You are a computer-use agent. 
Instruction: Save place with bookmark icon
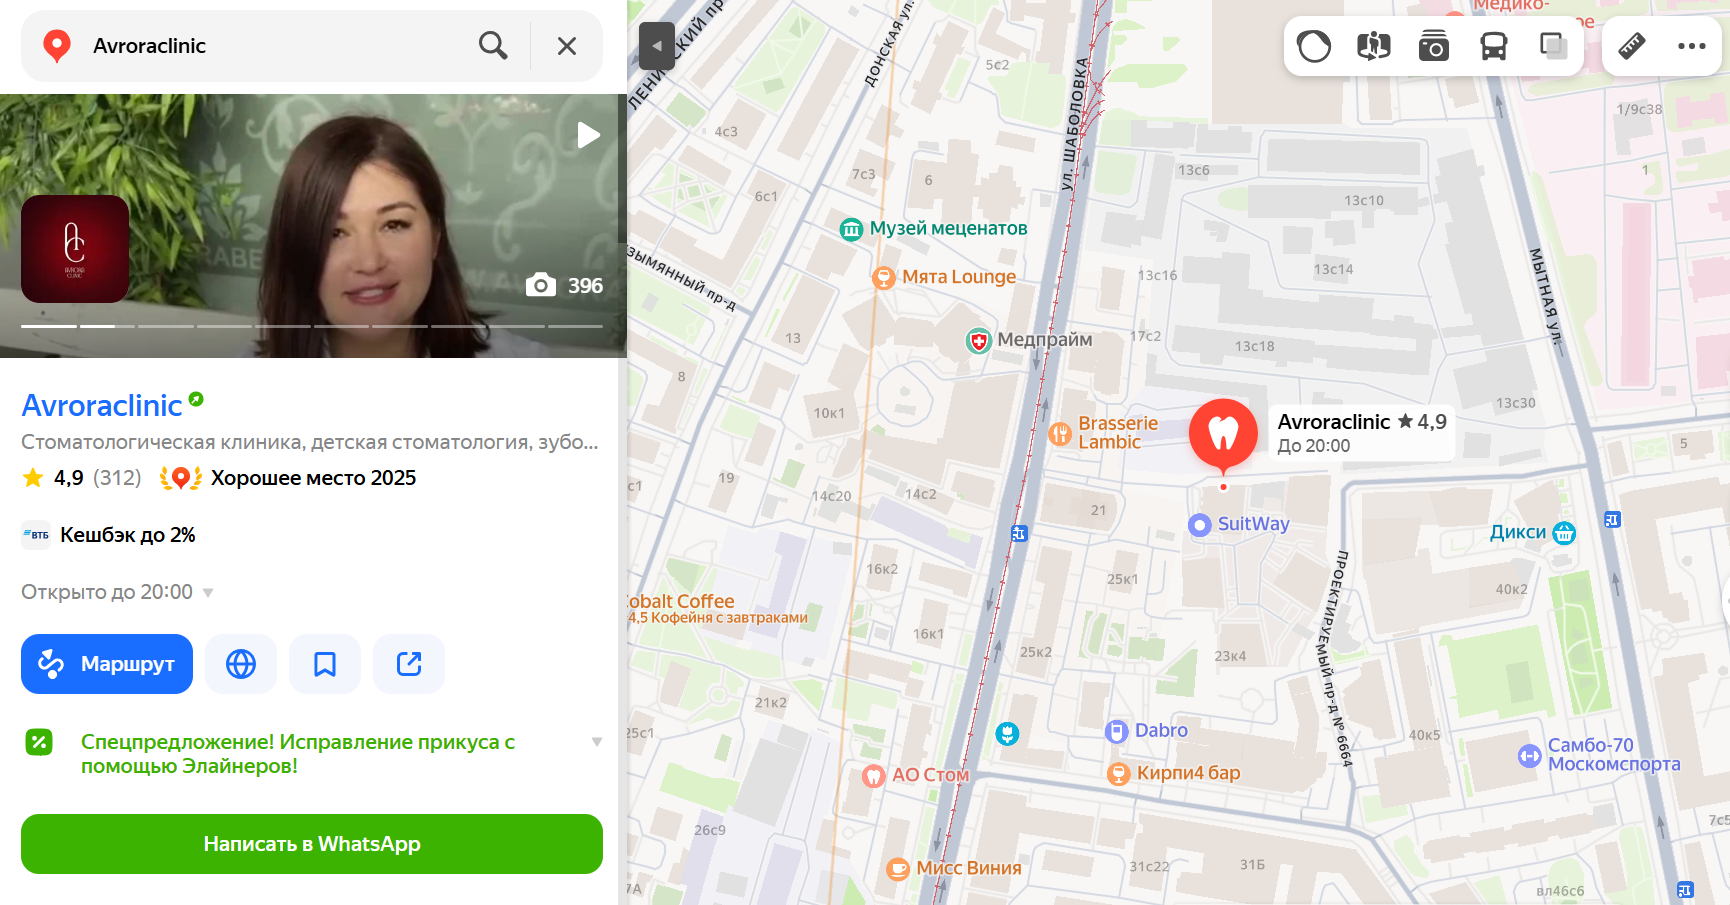pos(325,664)
